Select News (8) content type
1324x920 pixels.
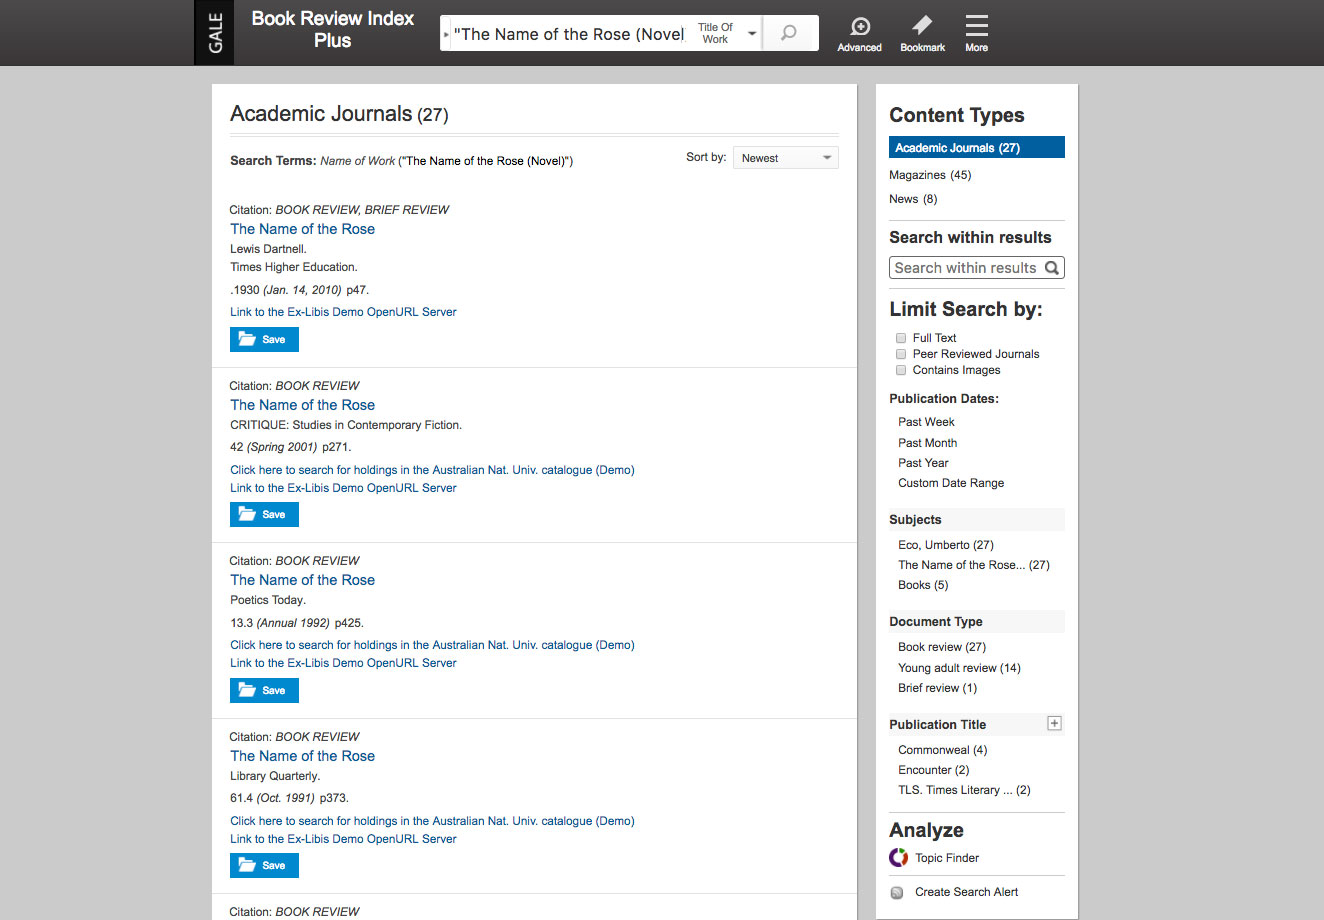tap(913, 199)
